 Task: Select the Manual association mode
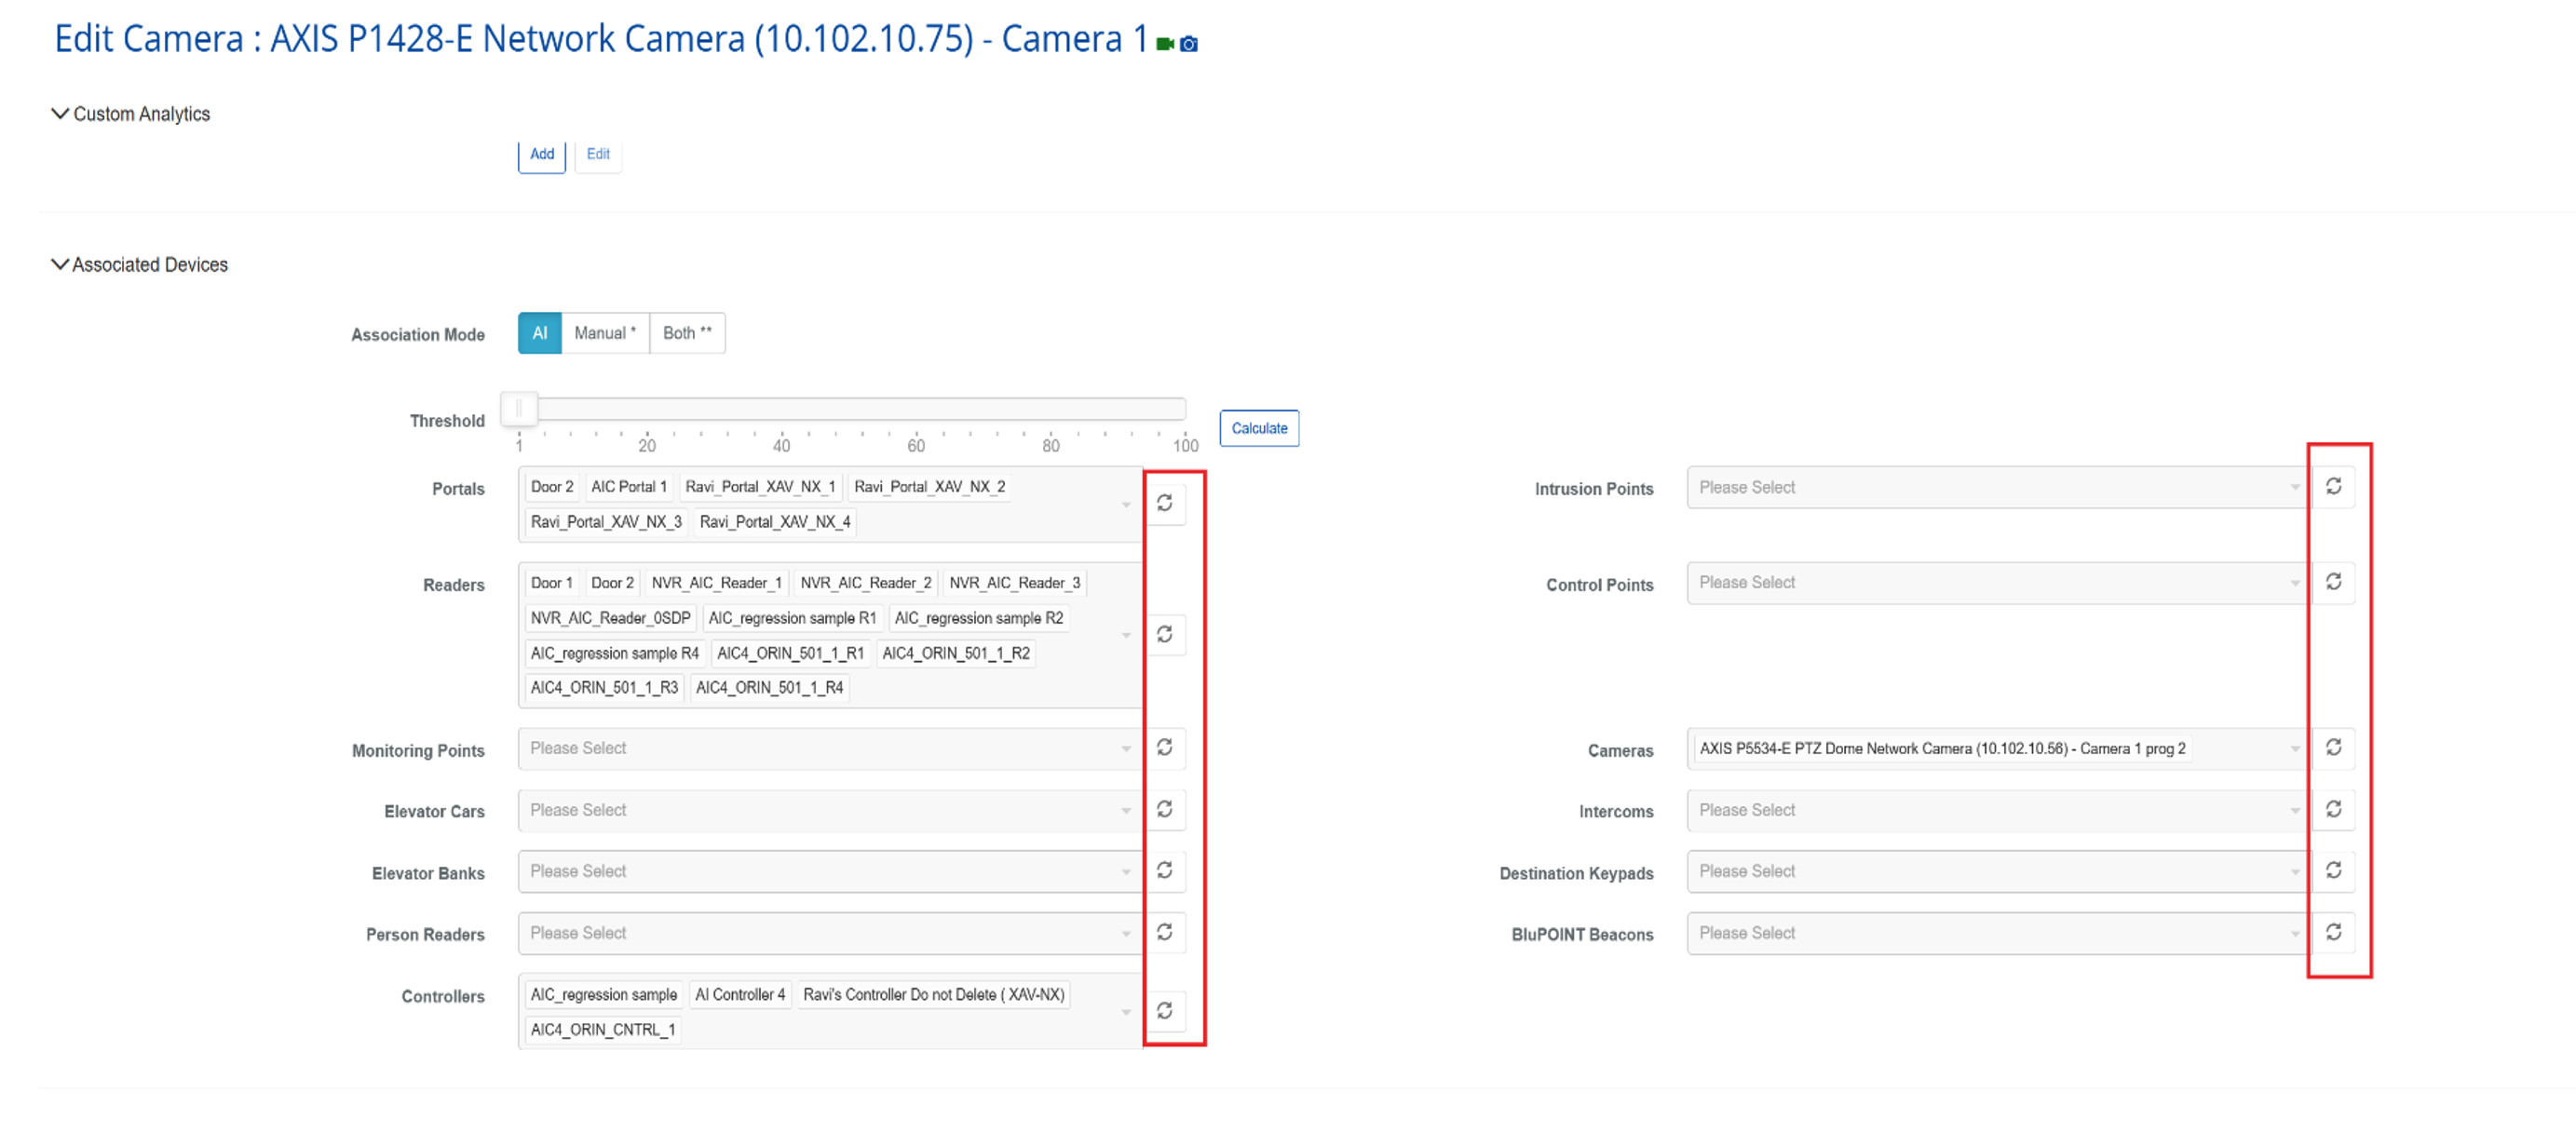(605, 333)
